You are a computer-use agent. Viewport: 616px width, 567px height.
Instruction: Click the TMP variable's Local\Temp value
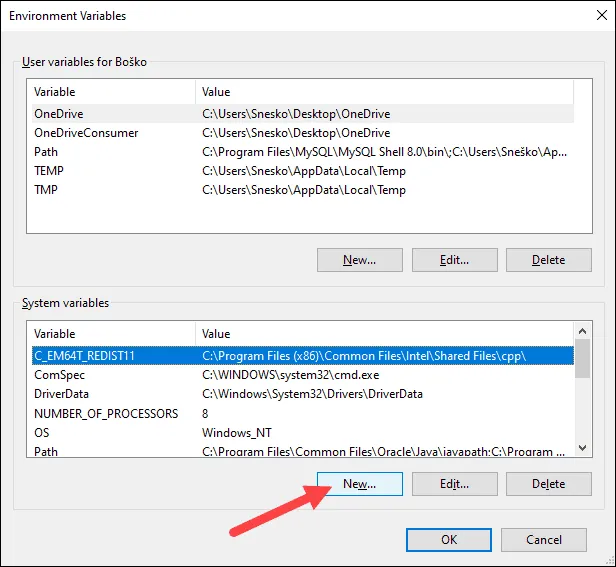pyautogui.click(x=304, y=190)
